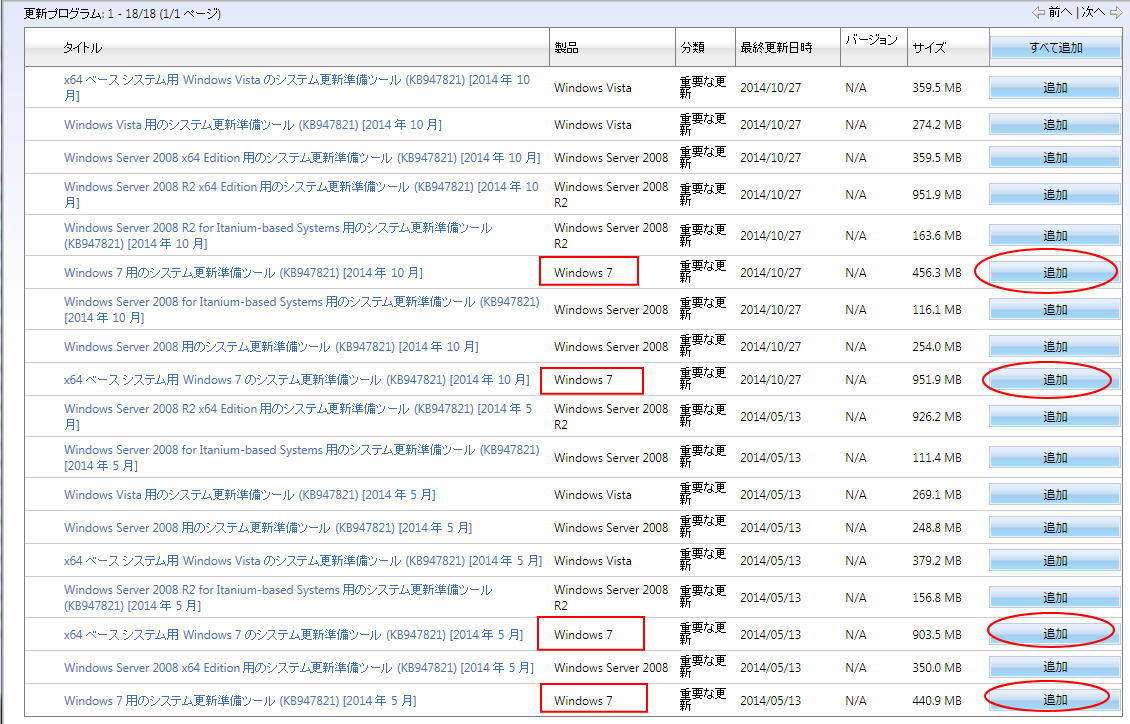Add the 274.2 MB Windows Vista update
This screenshot has height=724, width=1130.
[1055, 125]
